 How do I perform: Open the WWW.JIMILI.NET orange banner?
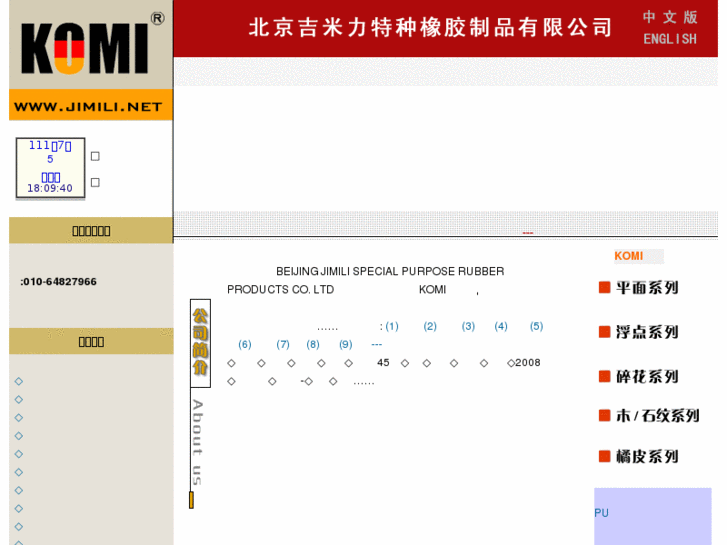(91, 106)
